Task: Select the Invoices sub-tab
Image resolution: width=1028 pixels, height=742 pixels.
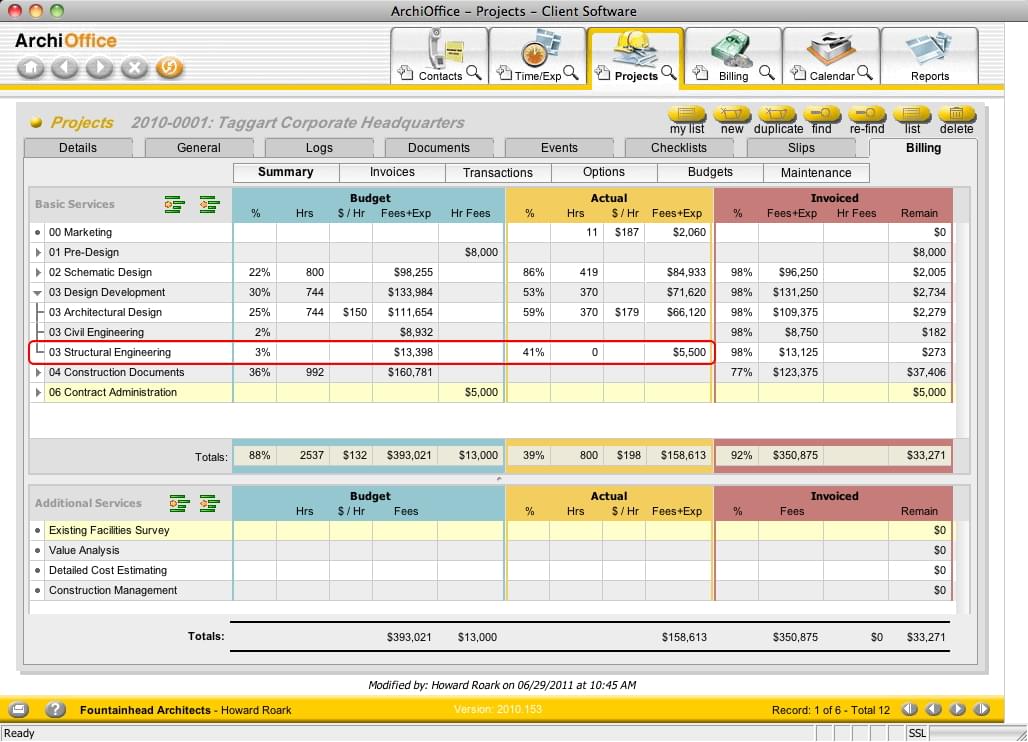Action: (x=392, y=172)
